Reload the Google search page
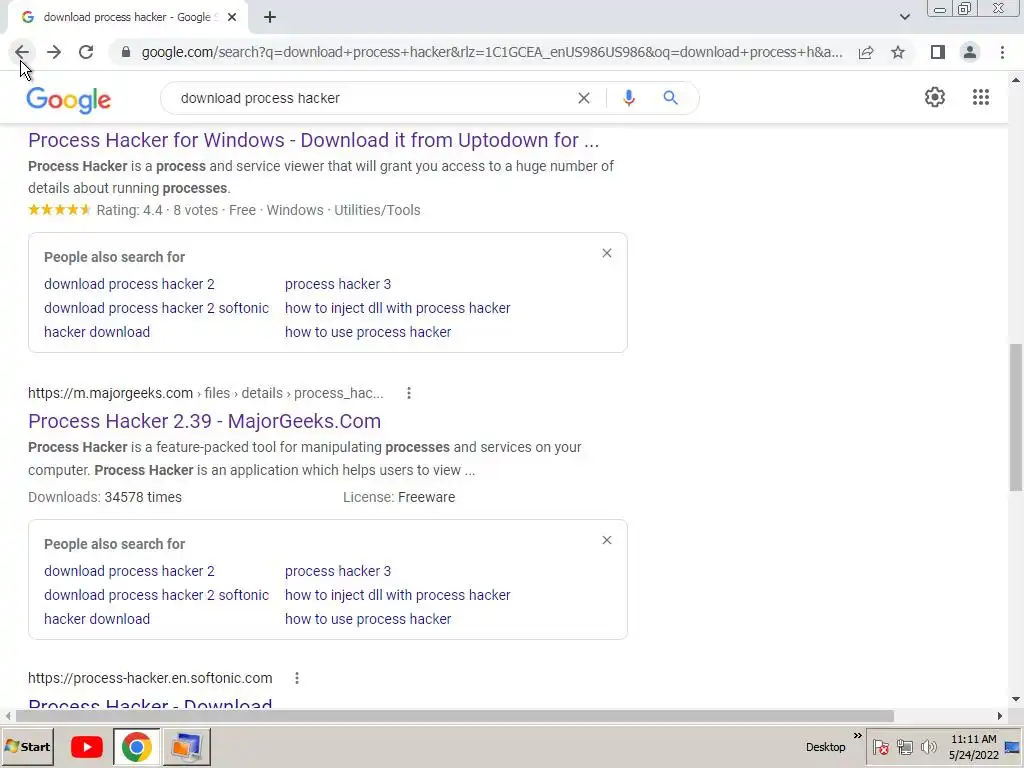This screenshot has height=768, width=1024. (x=86, y=52)
